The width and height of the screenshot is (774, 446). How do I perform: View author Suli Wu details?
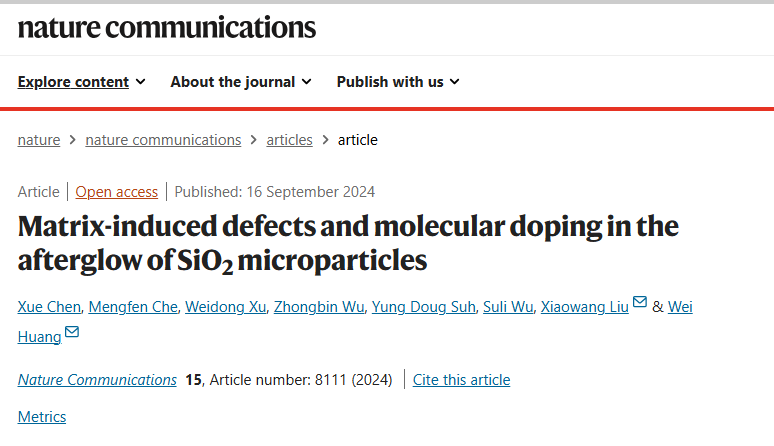[x=508, y=307]
